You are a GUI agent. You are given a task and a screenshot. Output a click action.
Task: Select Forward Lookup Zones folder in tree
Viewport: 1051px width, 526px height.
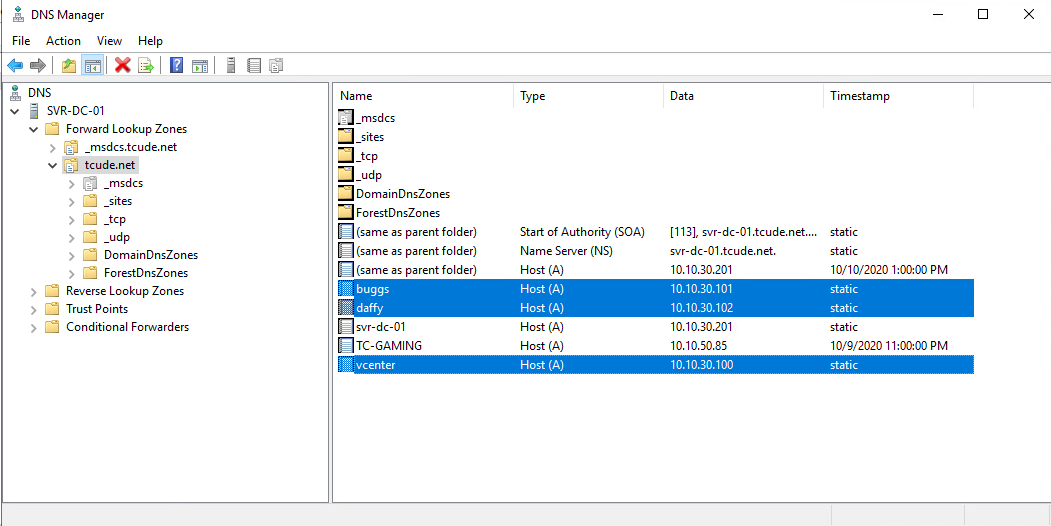pyautogui.click(x=126, y=129)
